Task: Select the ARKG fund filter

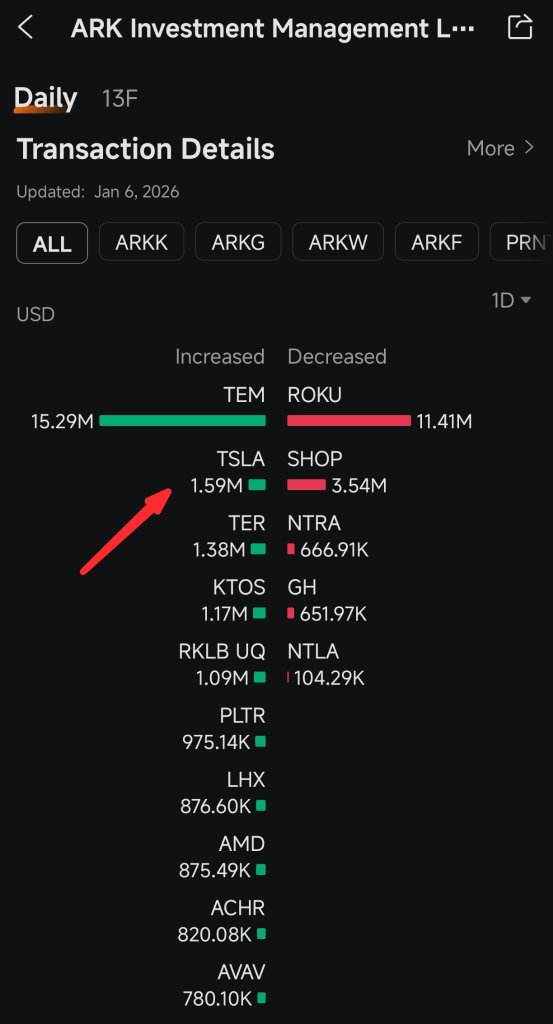Action: pyautogui.click(x=238, y=243)
